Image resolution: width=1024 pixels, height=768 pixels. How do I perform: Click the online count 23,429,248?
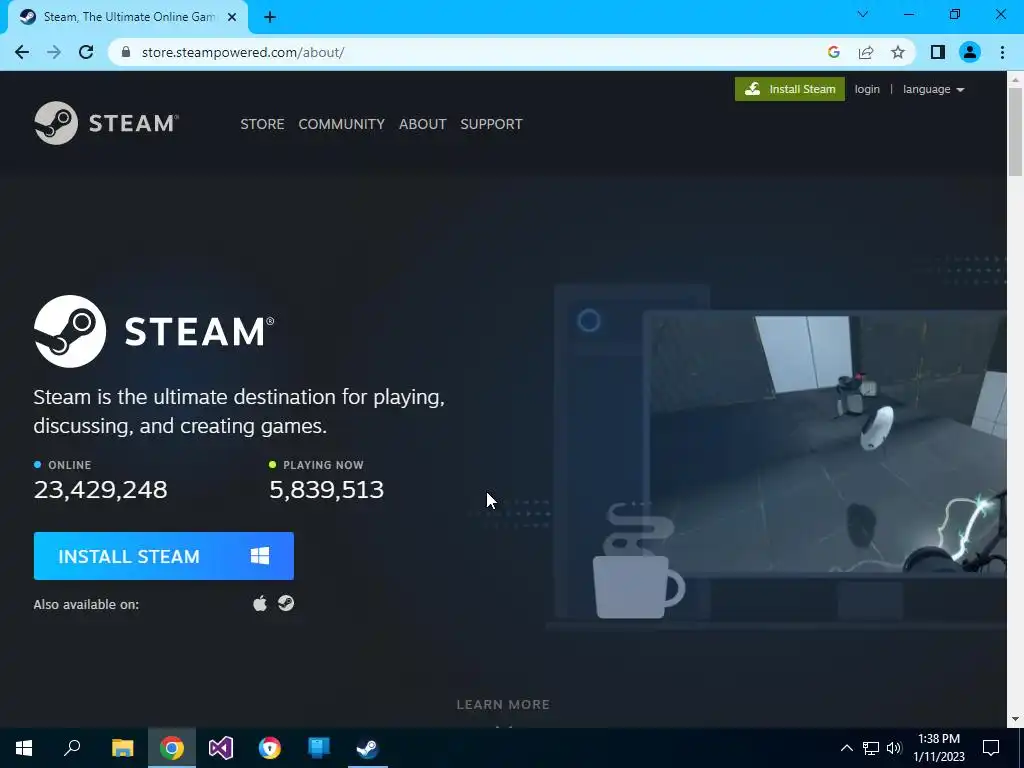(x=101, y=490)
